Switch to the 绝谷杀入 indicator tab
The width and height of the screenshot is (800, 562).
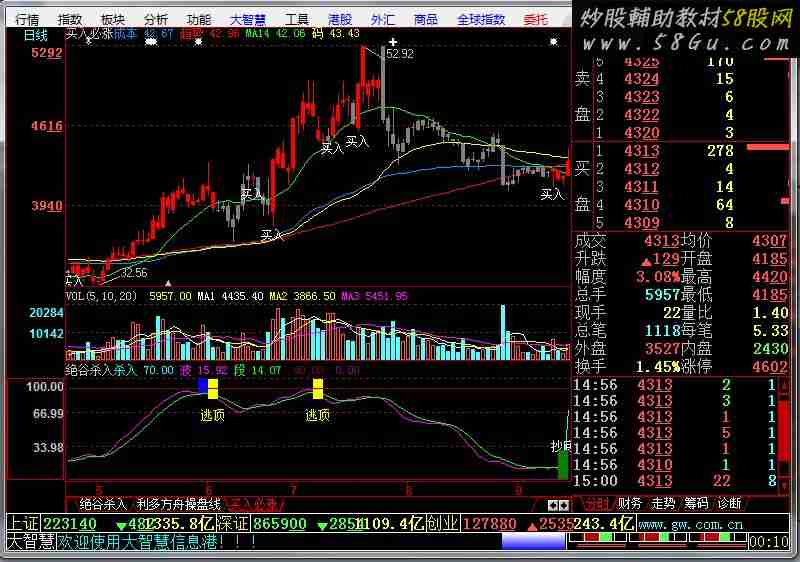(103, 504)
